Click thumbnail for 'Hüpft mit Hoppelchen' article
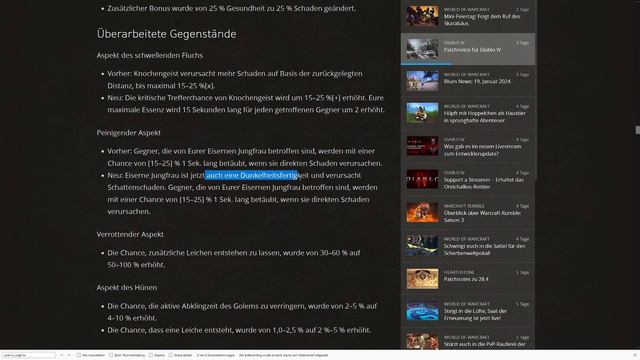 [422, 113]
